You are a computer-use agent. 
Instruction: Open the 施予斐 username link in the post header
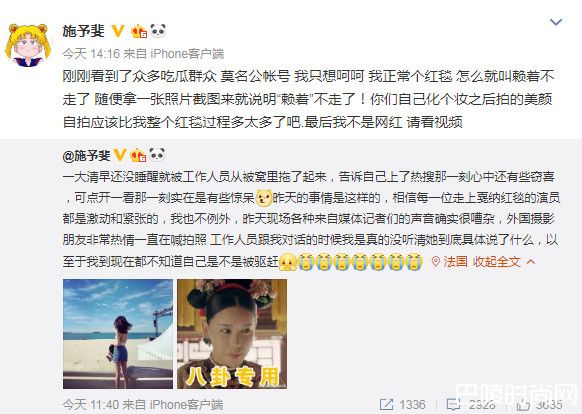84,31
